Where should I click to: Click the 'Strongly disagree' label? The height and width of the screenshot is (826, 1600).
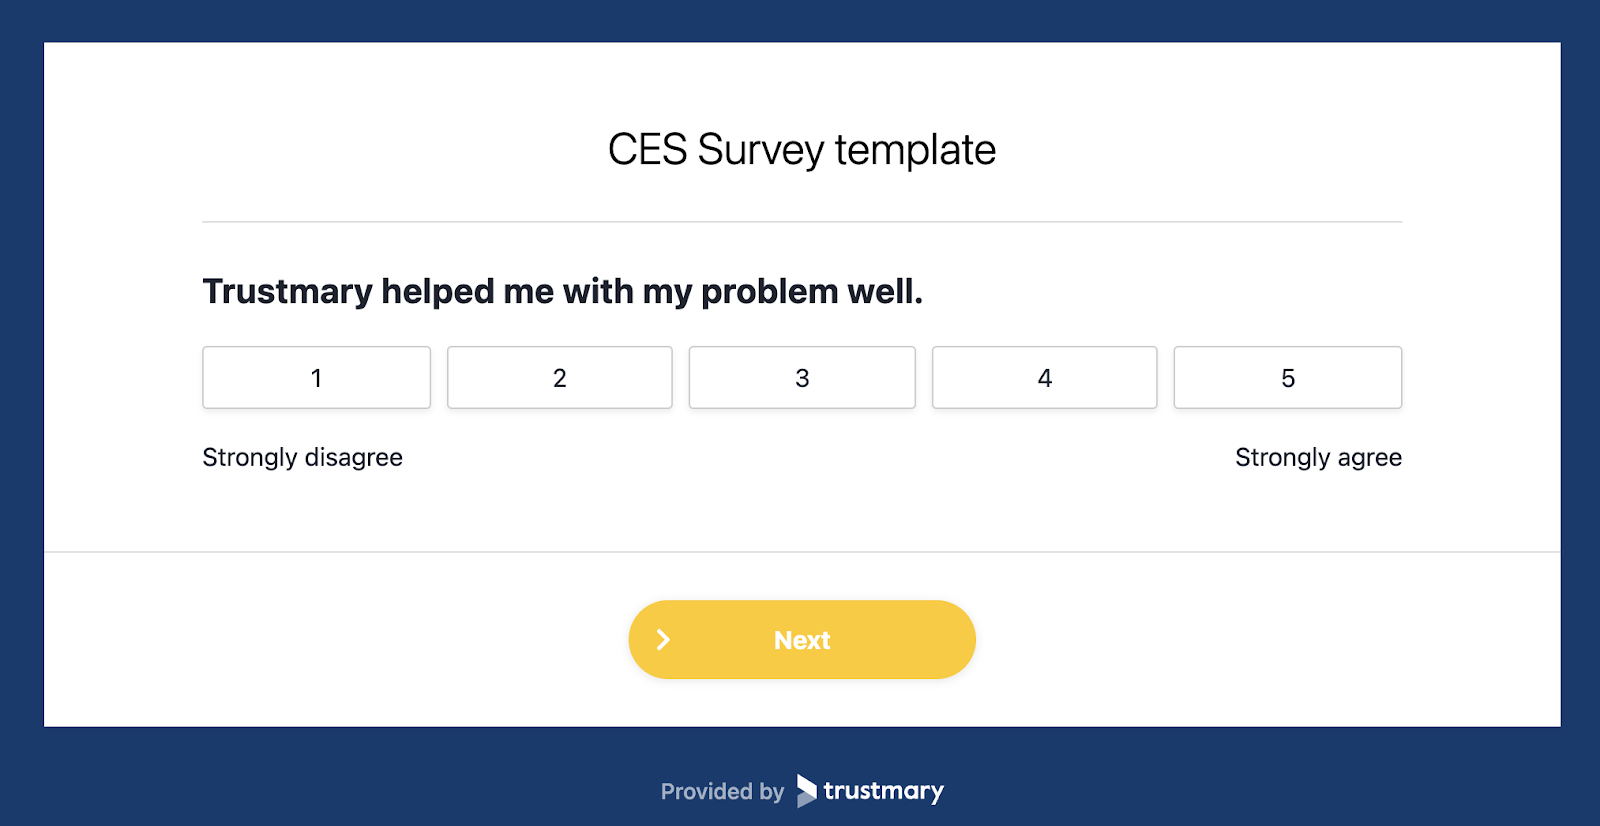302,458
